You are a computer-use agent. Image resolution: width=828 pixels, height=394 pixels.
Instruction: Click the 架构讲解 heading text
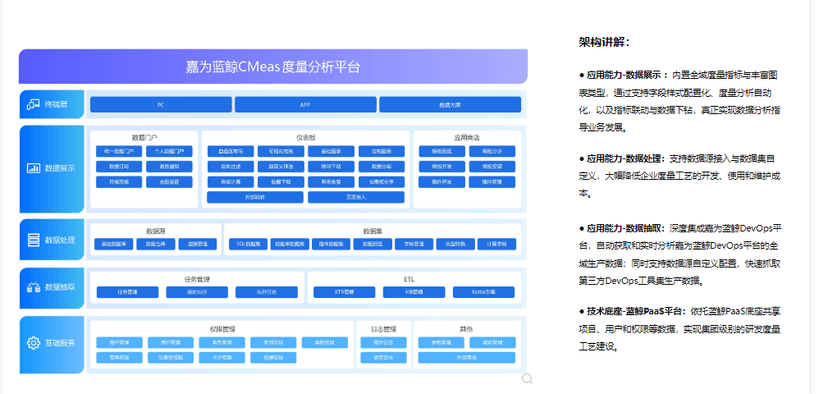604,42
